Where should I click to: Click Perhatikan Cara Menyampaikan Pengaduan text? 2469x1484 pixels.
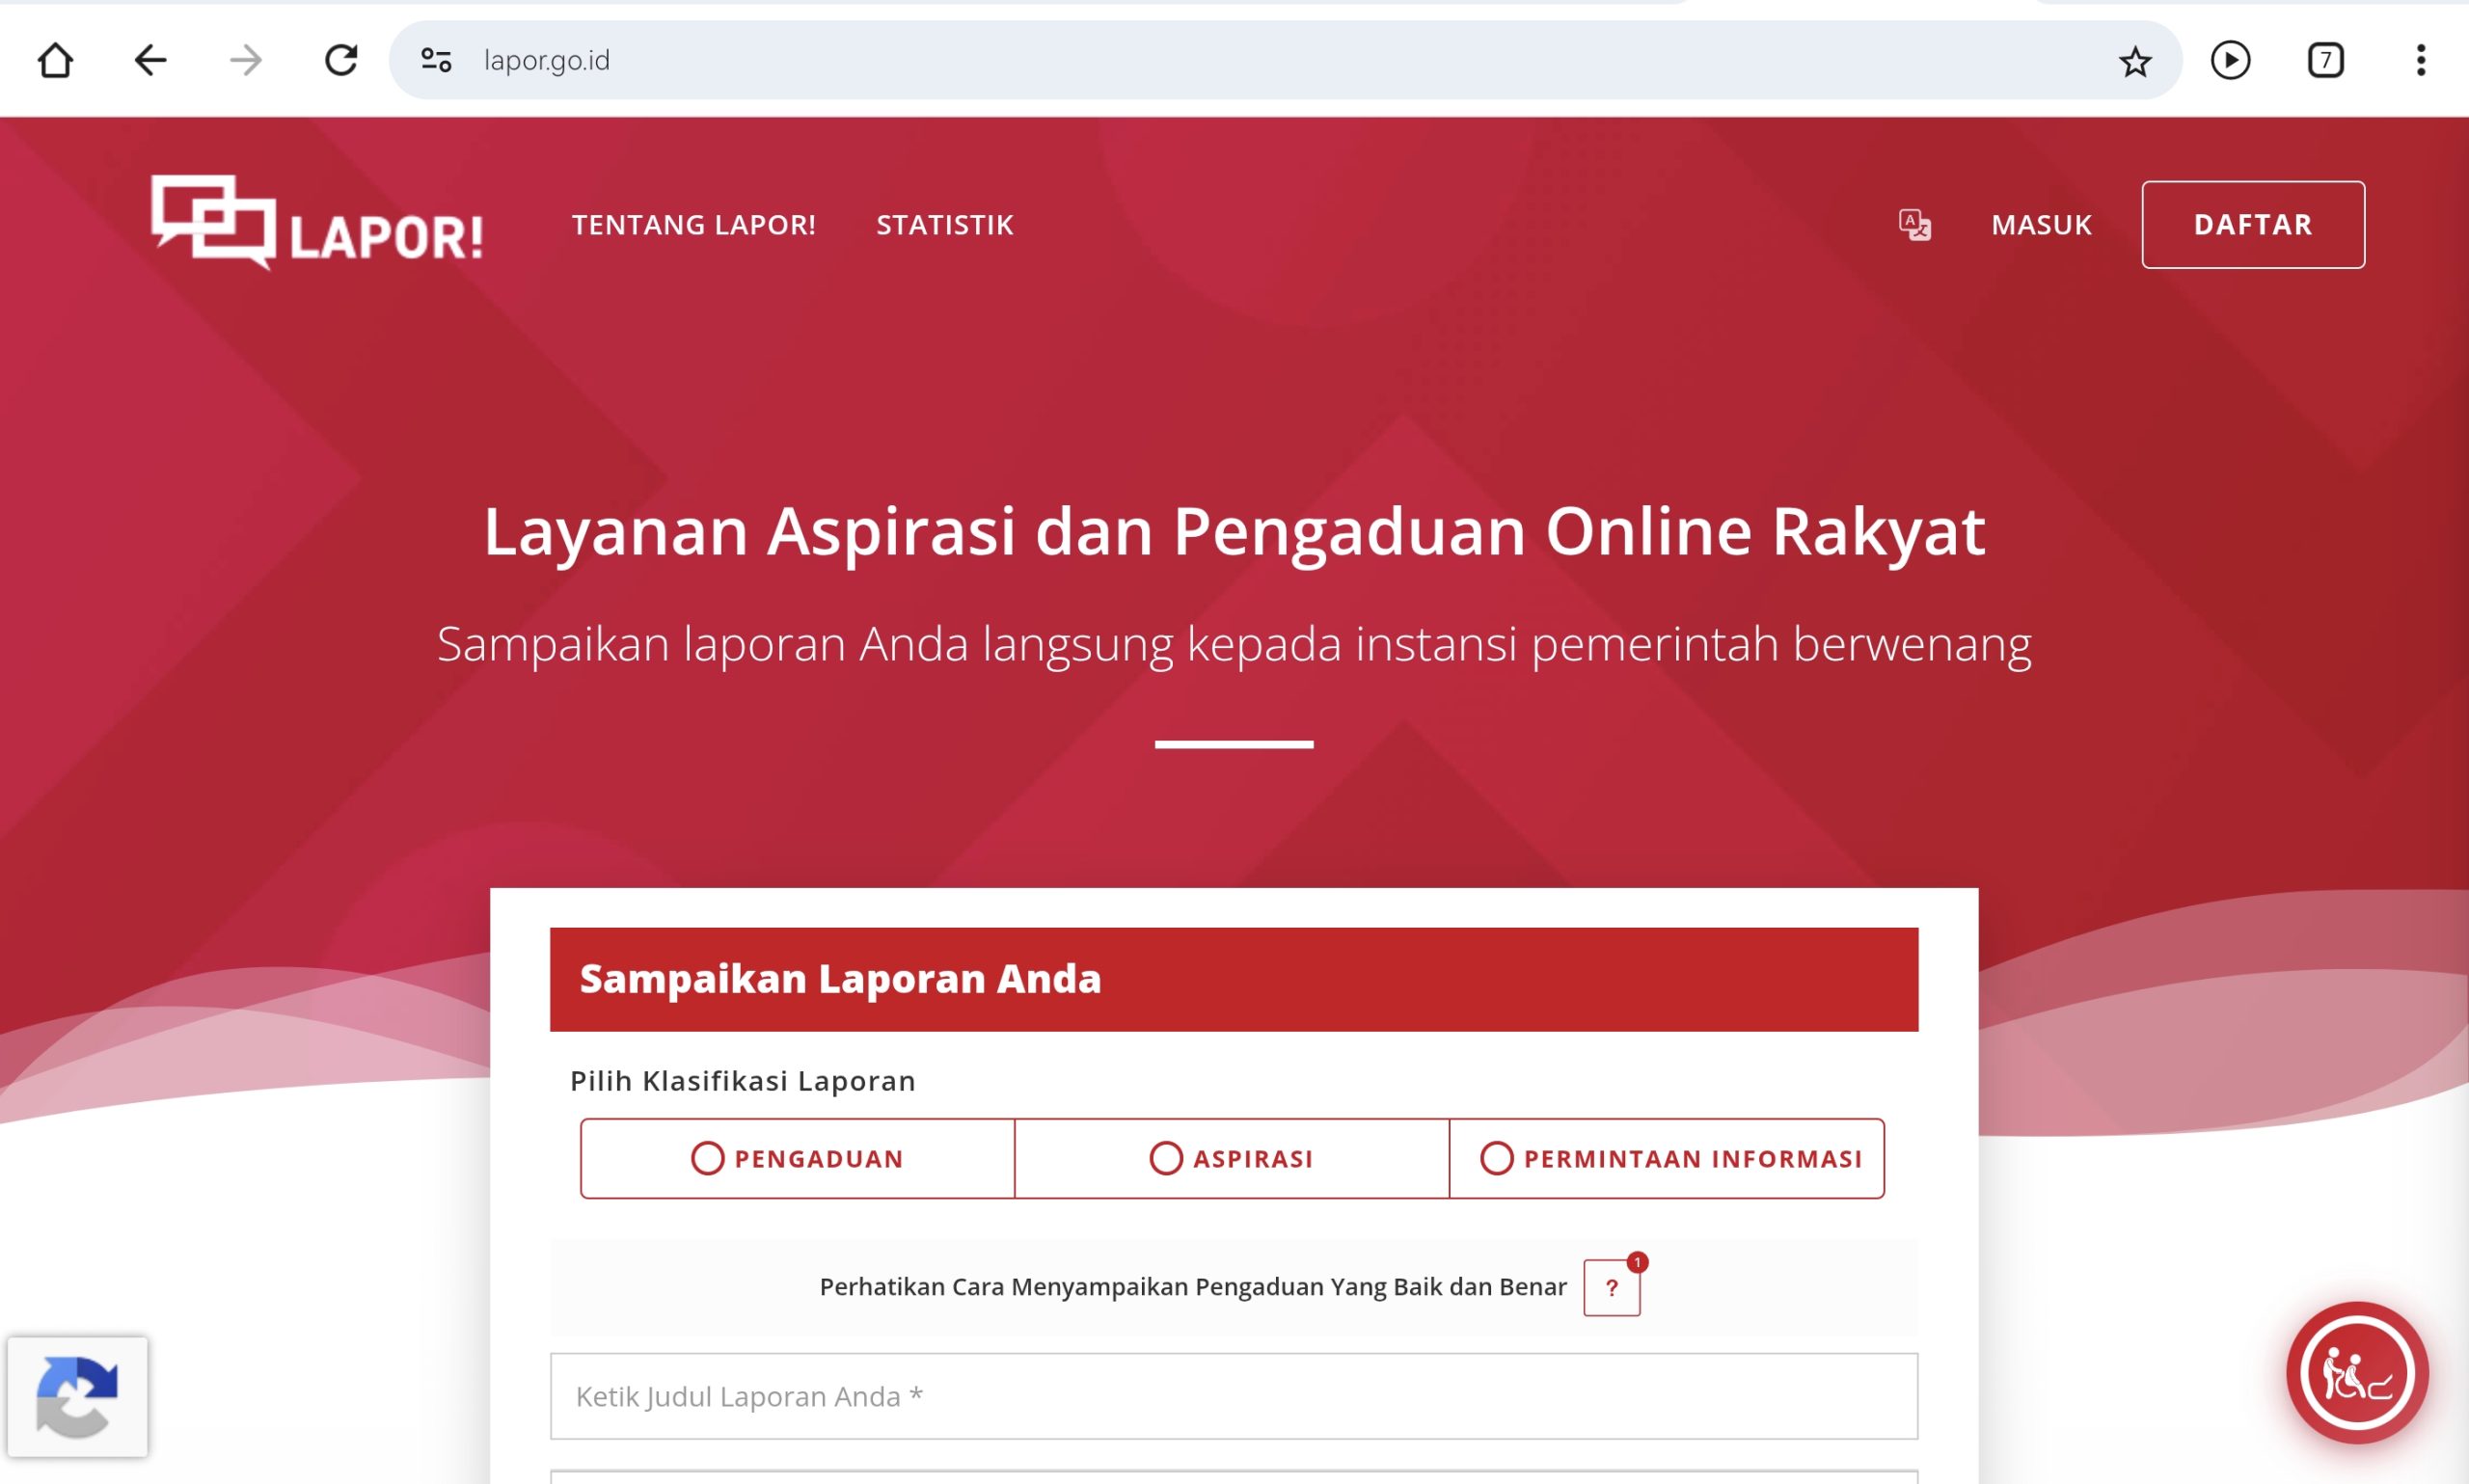[x=1193, y=1287]
